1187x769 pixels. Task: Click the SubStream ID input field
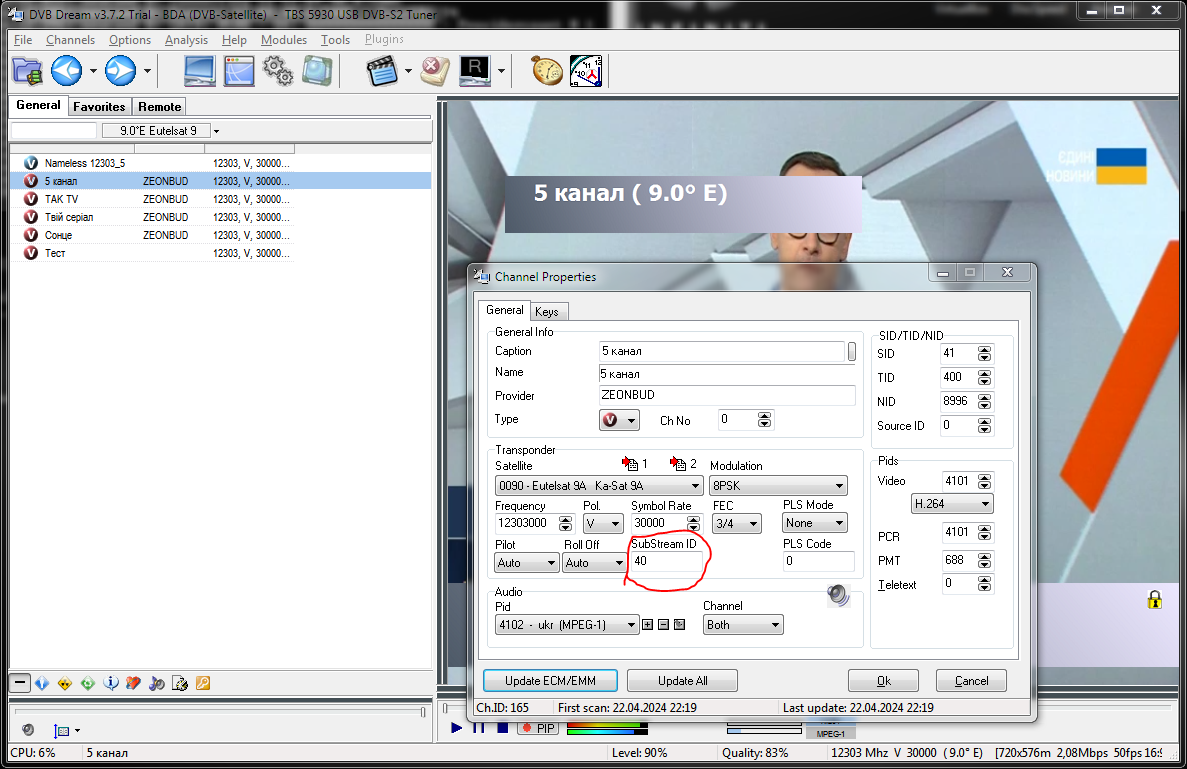pos(667,562)
